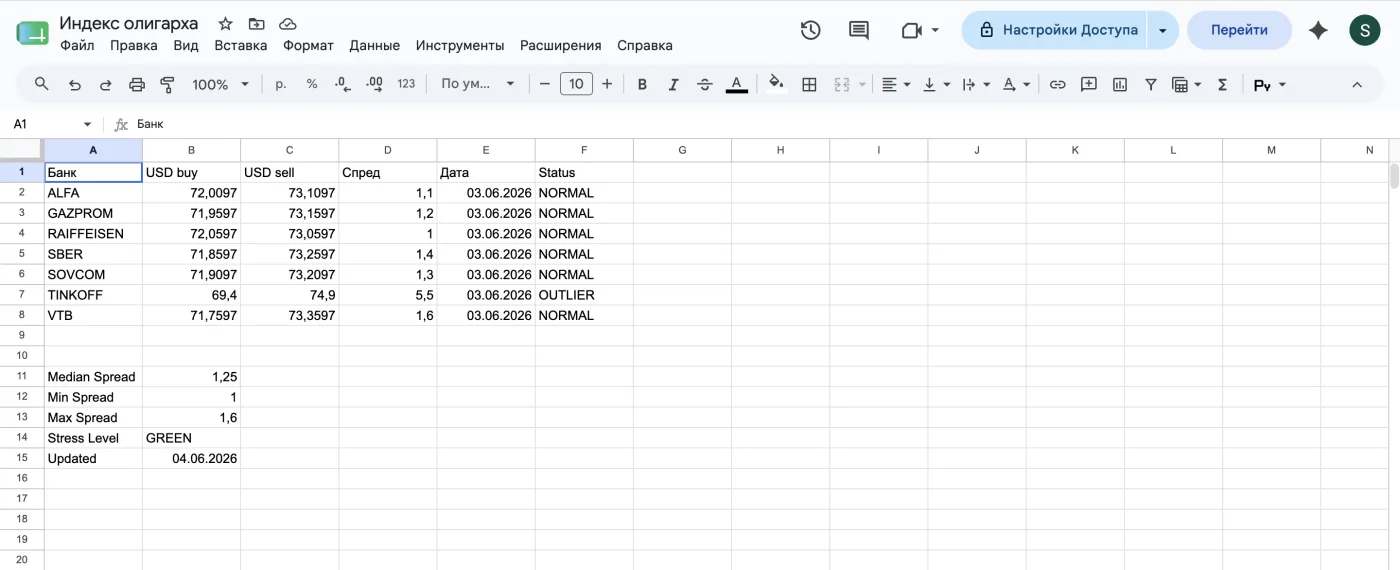
Task: Open the Вид menu
Action: 186,45
